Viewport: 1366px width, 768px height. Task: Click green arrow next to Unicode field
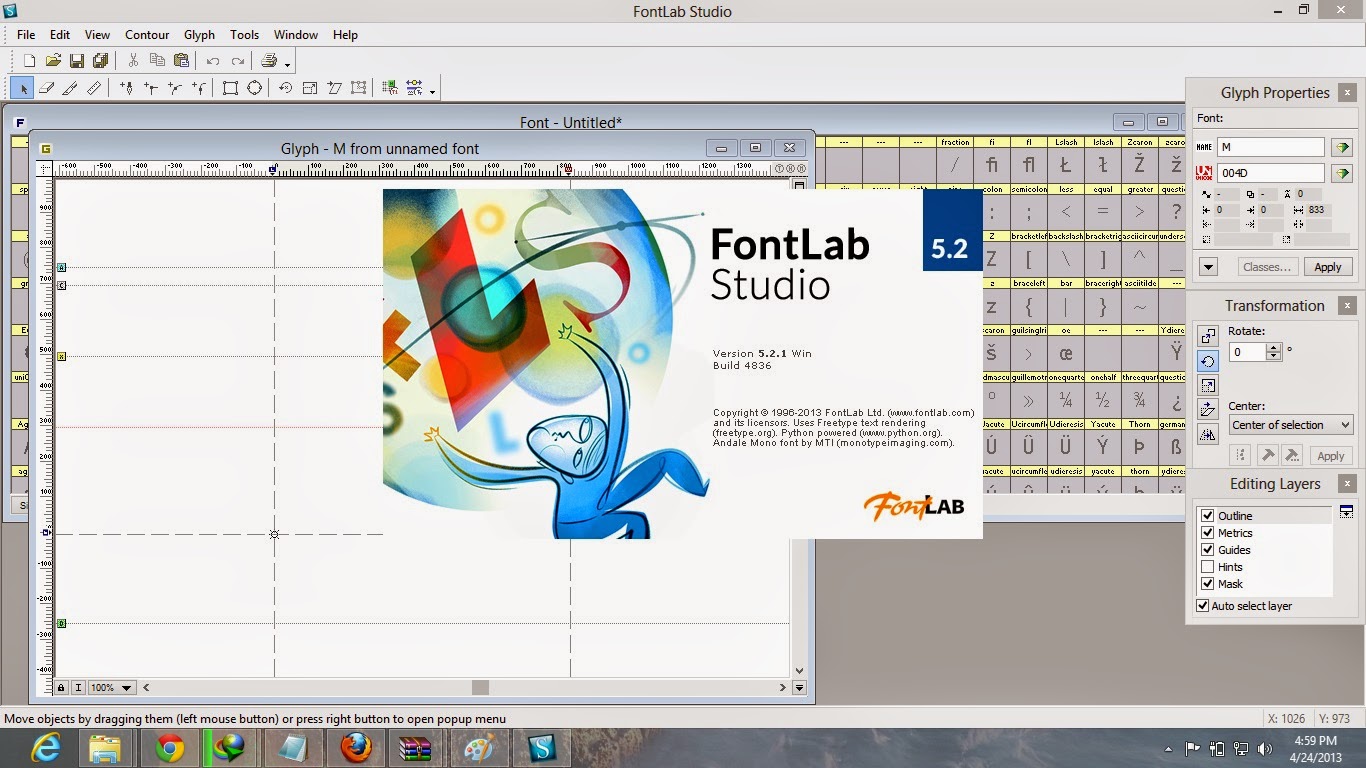pos(1341,173)
